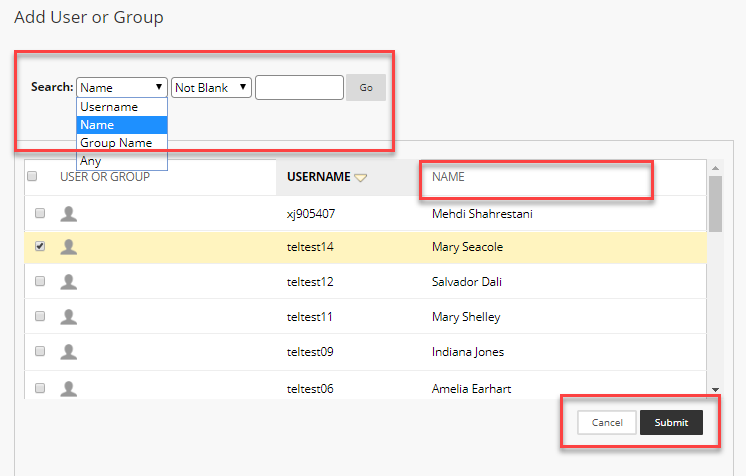This screenshot has height=476, width=746.
Task: Click user icon in teltest12 row
Action: point(69,282)
